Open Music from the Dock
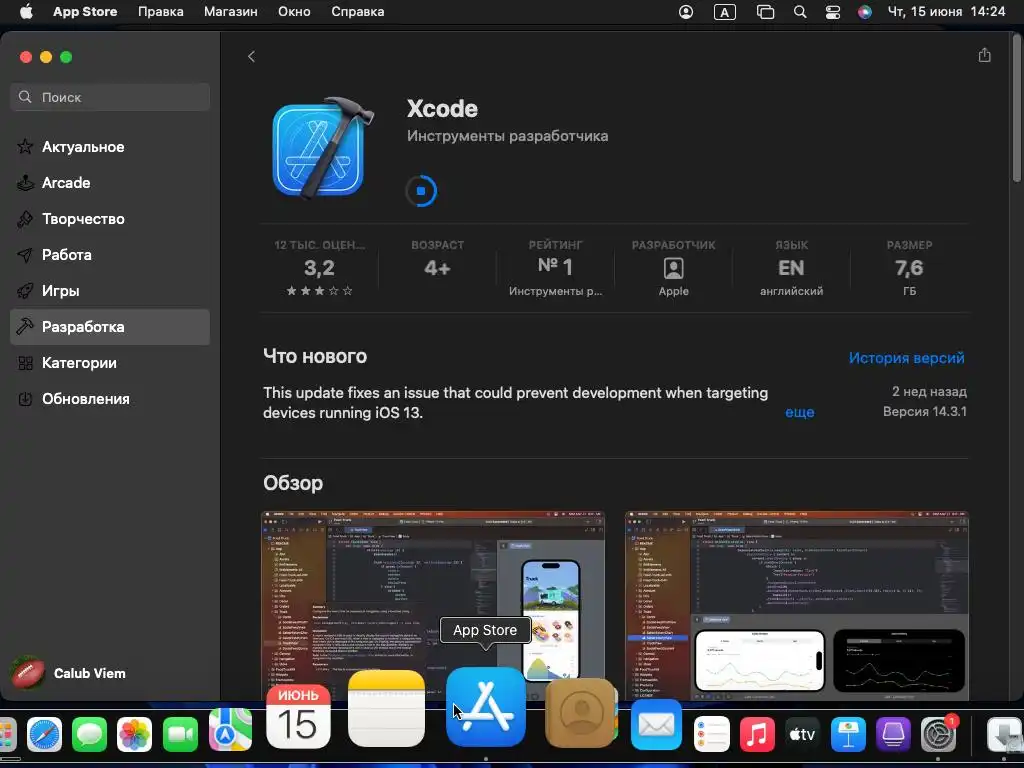Image resolution: width=1024 pixels, height=768 pixels. click(757, 733)
